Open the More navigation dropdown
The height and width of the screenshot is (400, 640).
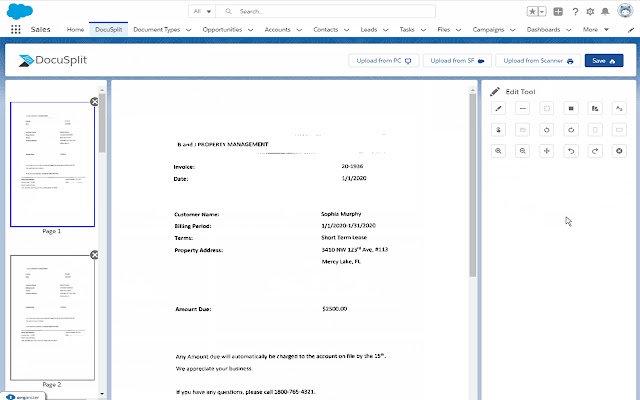click(596, 29)
